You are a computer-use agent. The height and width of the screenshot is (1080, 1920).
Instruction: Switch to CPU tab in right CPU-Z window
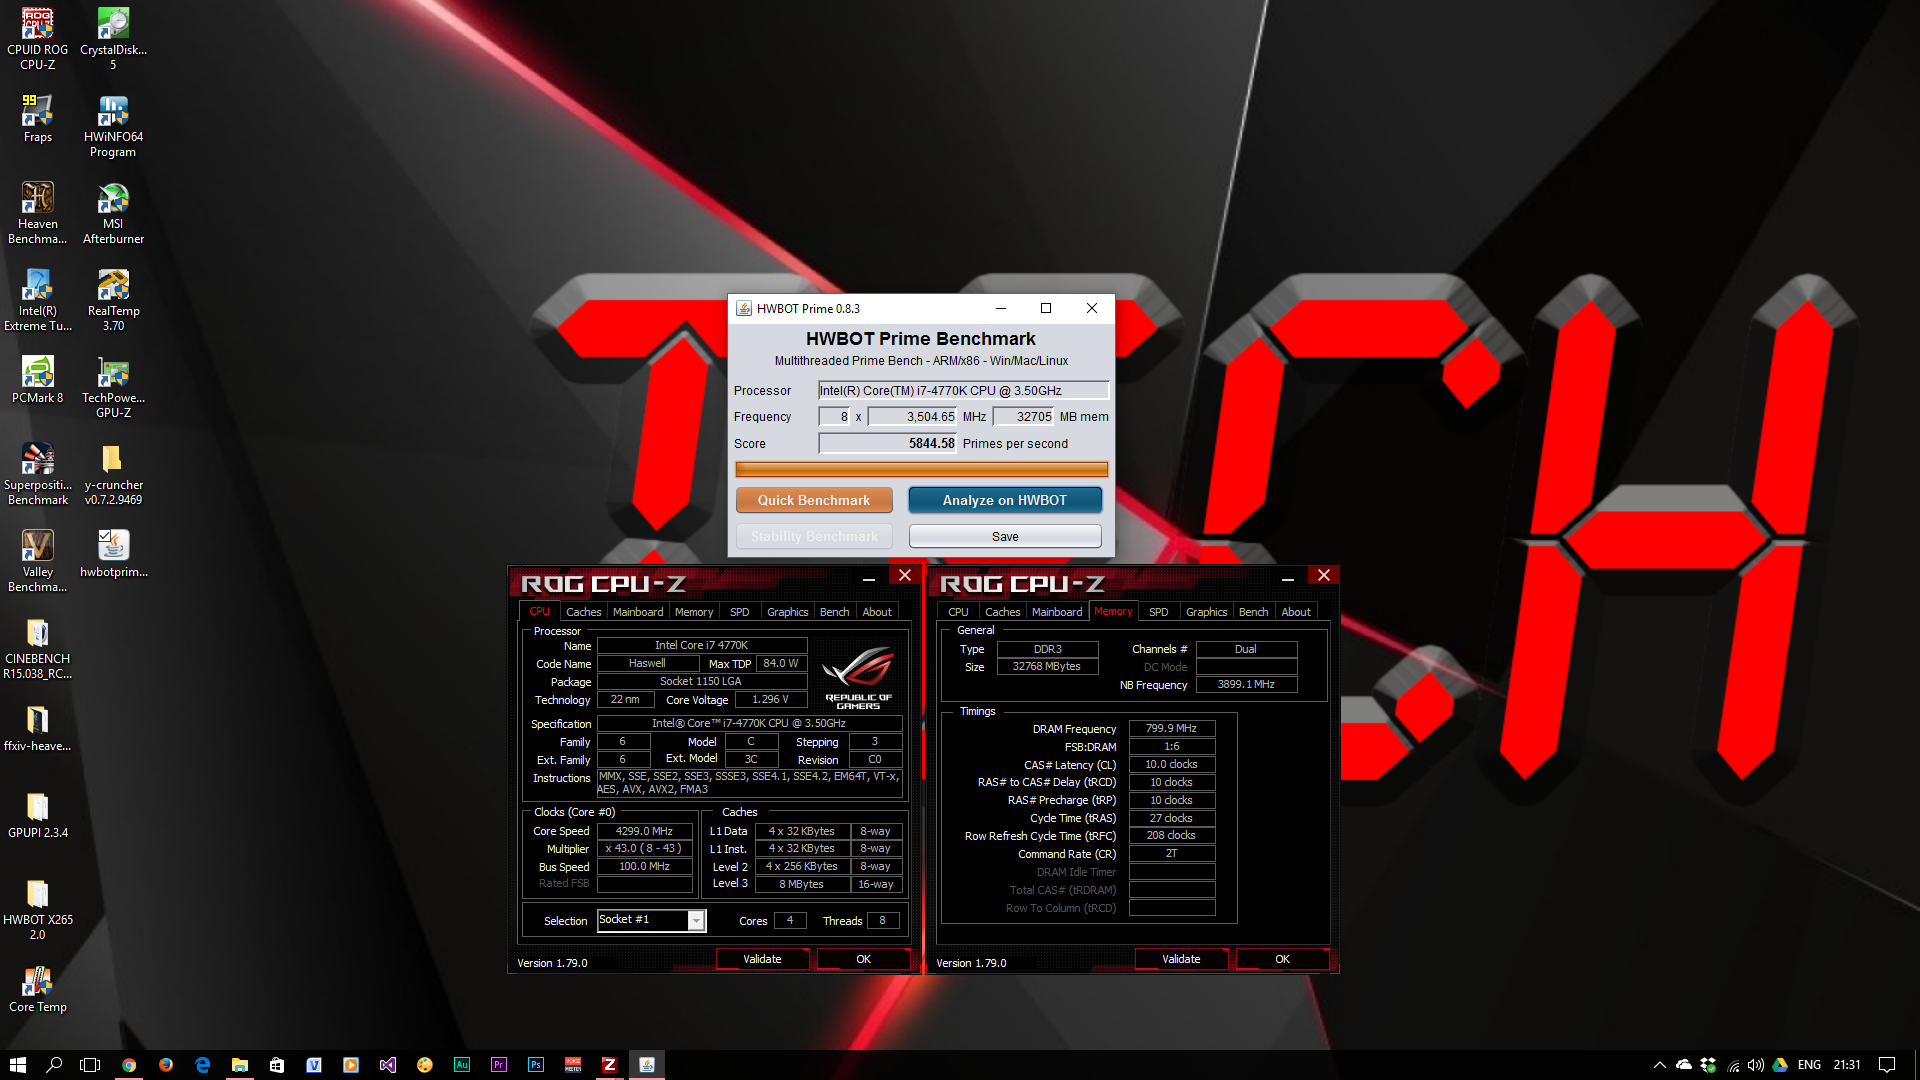(958, 612)
